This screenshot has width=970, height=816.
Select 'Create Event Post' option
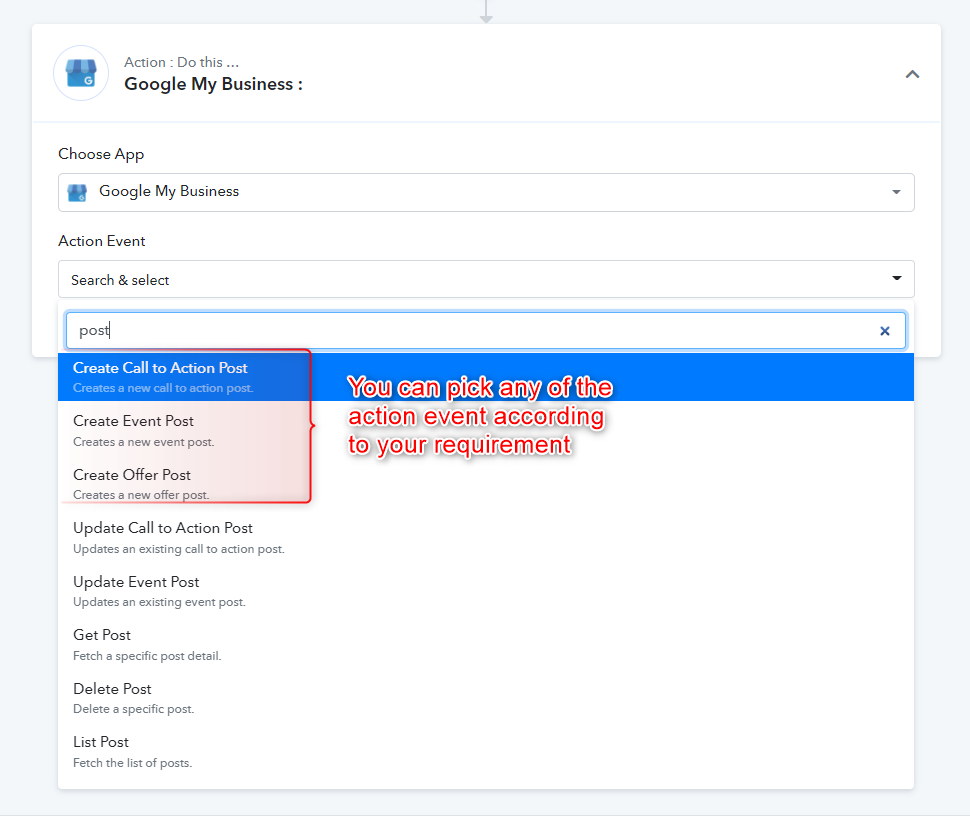(x=486, y=431)
